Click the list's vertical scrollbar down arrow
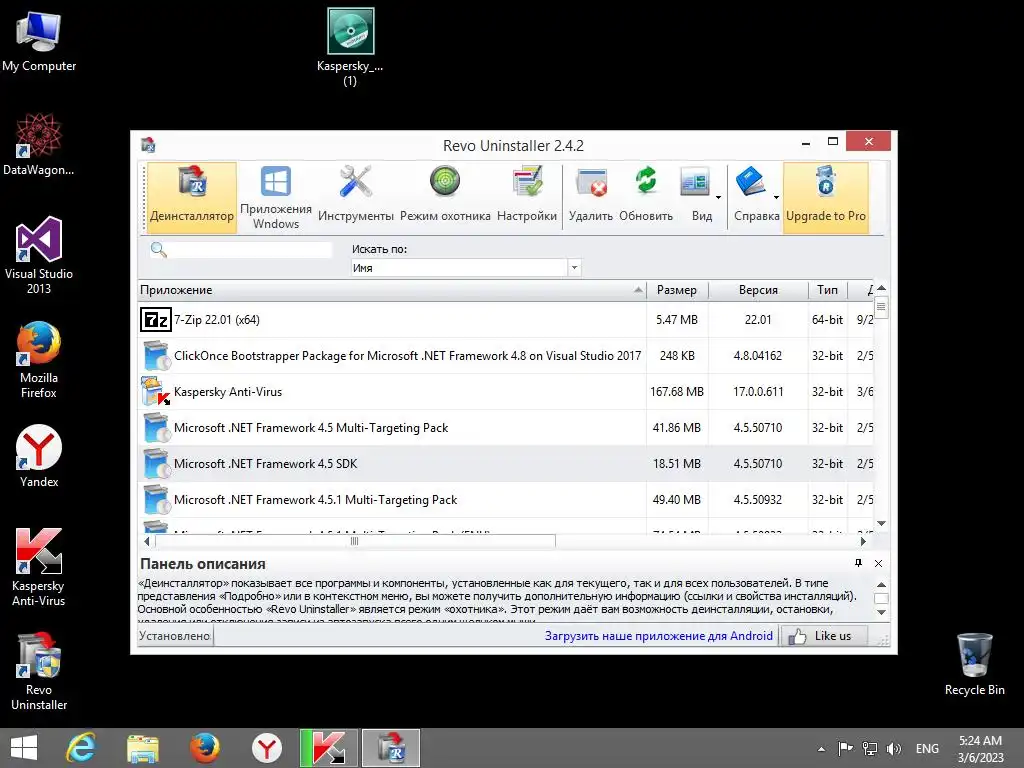This screenshot has height=768, width=1024. tap(881, 523)
